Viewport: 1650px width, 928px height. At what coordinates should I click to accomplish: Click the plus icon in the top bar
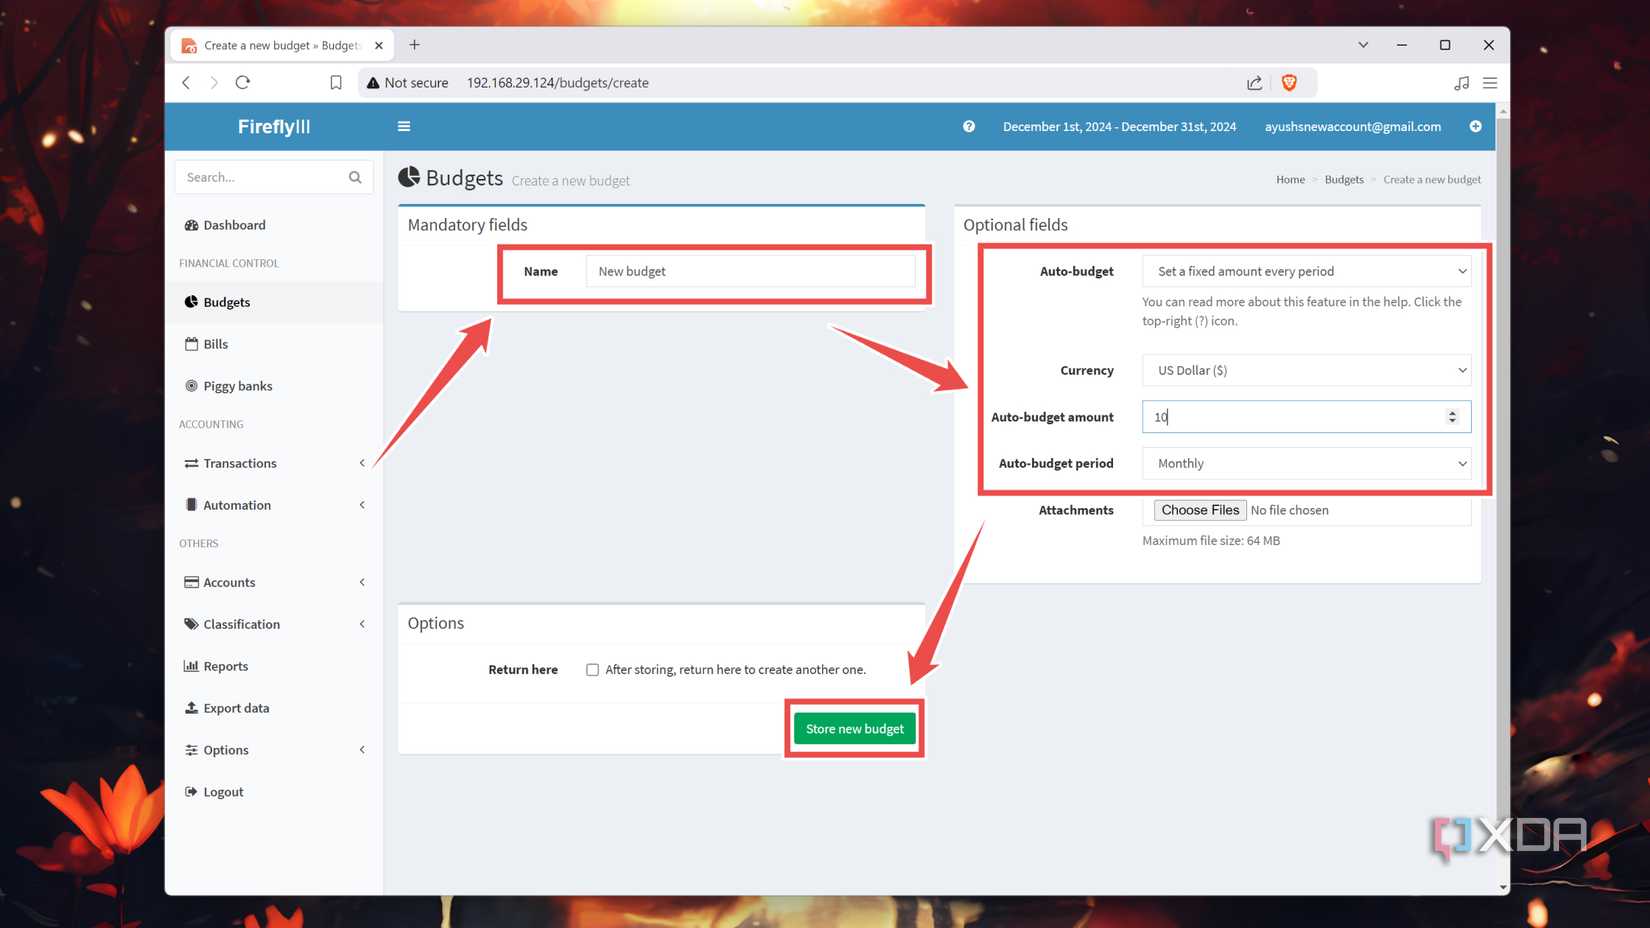(x=1475, y=126)
